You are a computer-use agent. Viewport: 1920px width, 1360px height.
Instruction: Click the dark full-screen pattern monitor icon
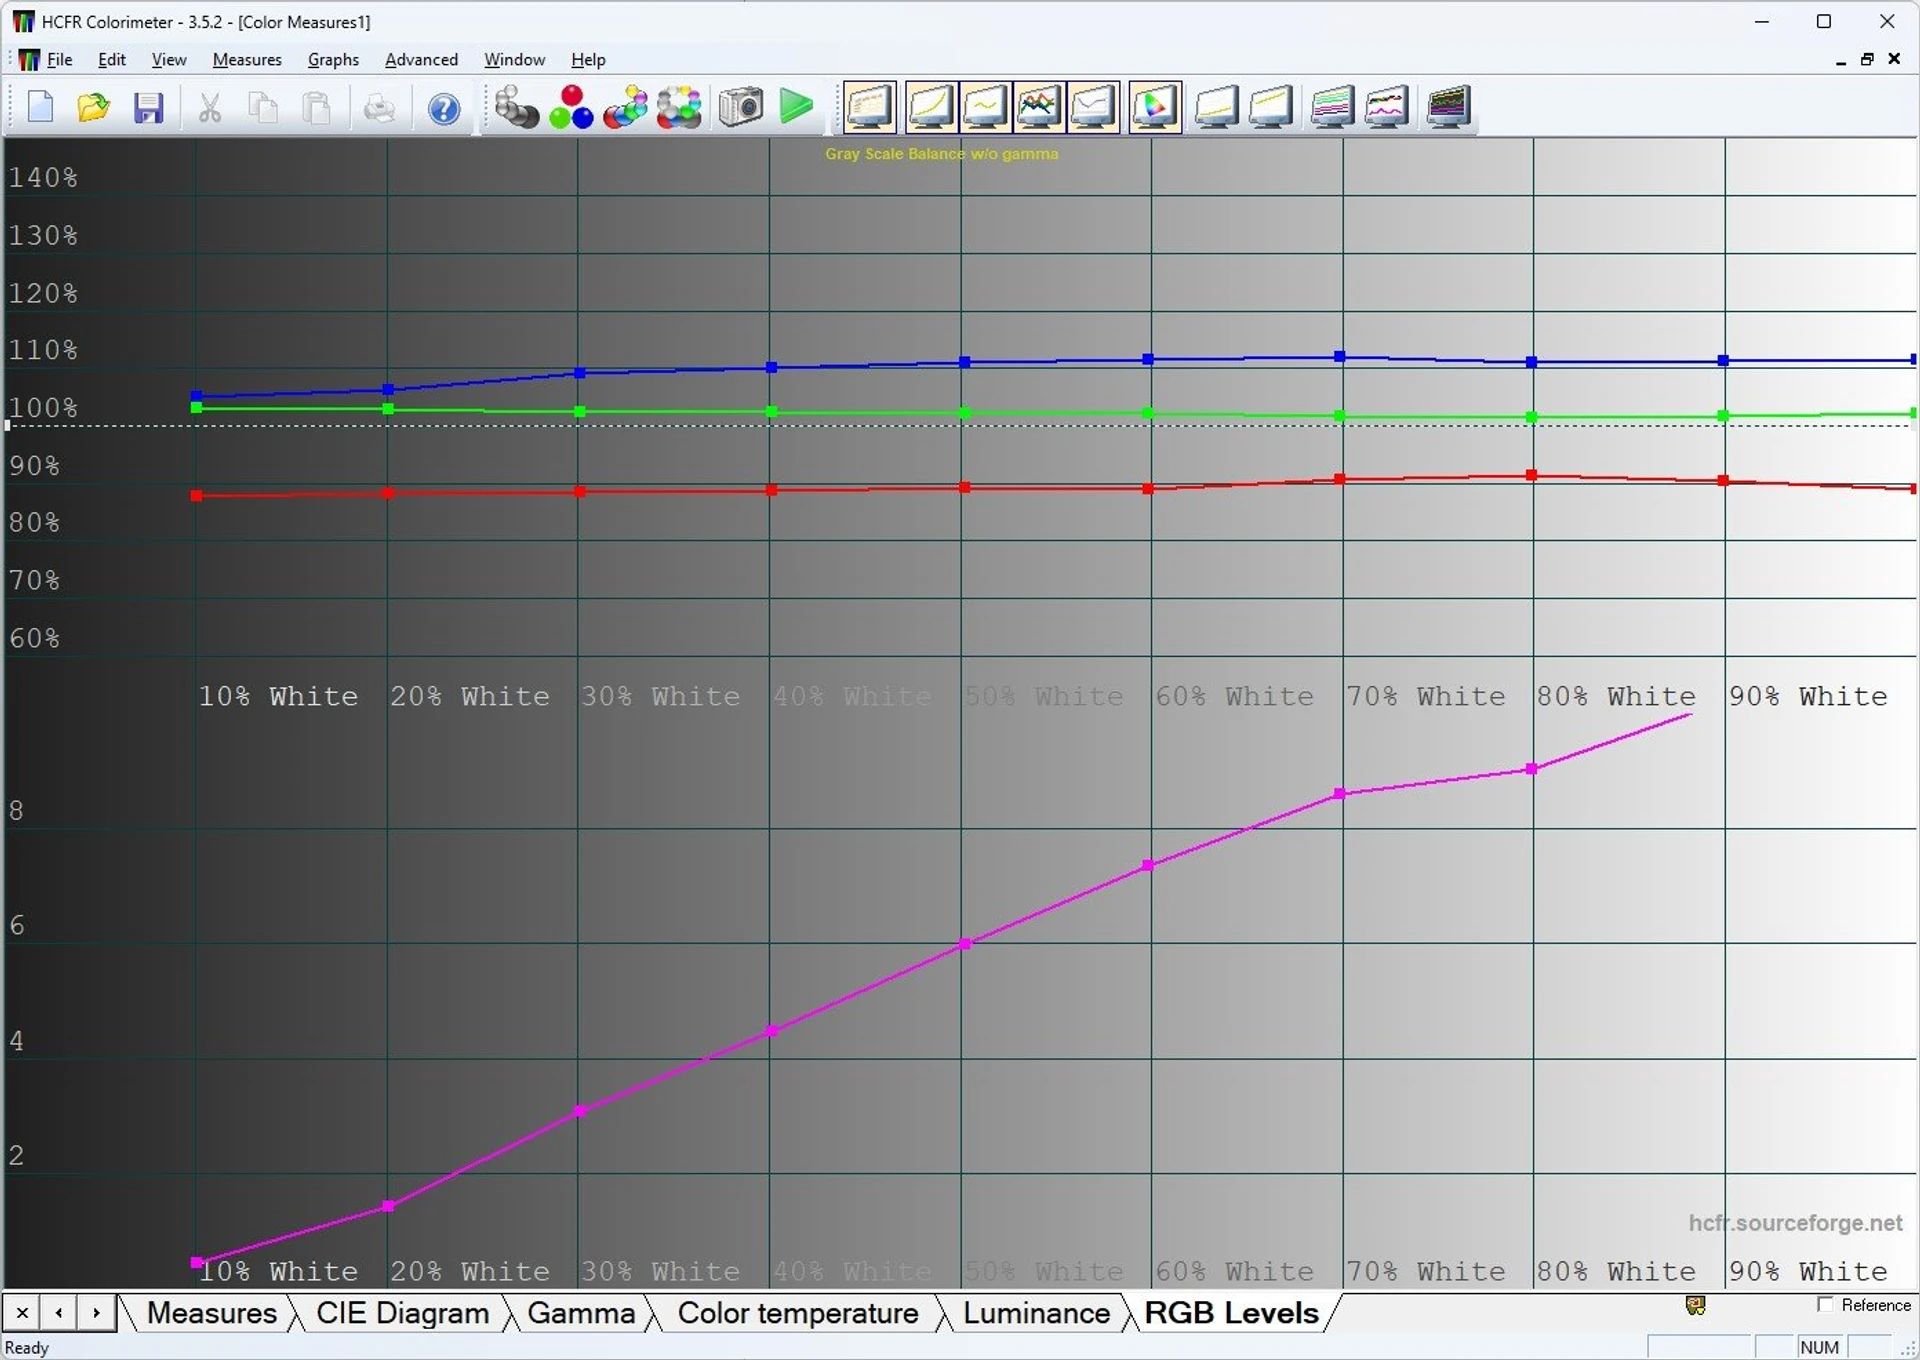[x=1449, y=107]
